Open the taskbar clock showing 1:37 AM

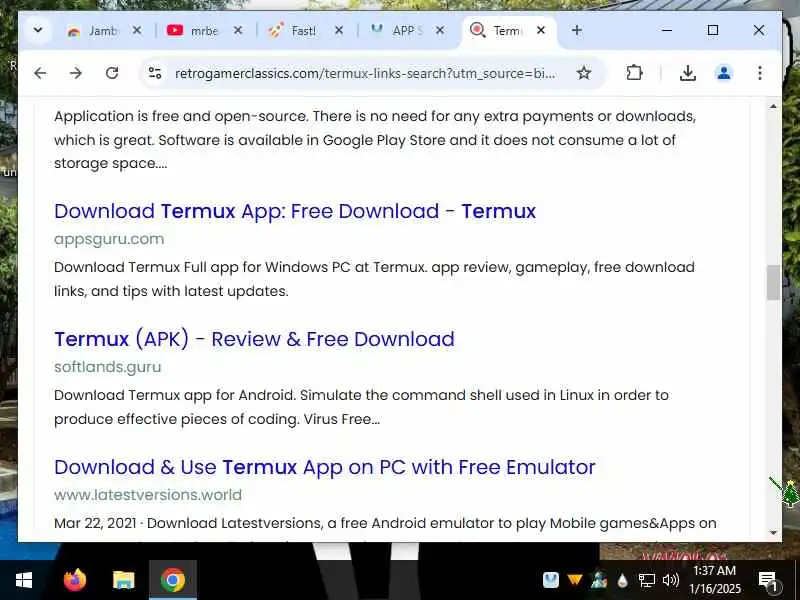pos(715,580)
